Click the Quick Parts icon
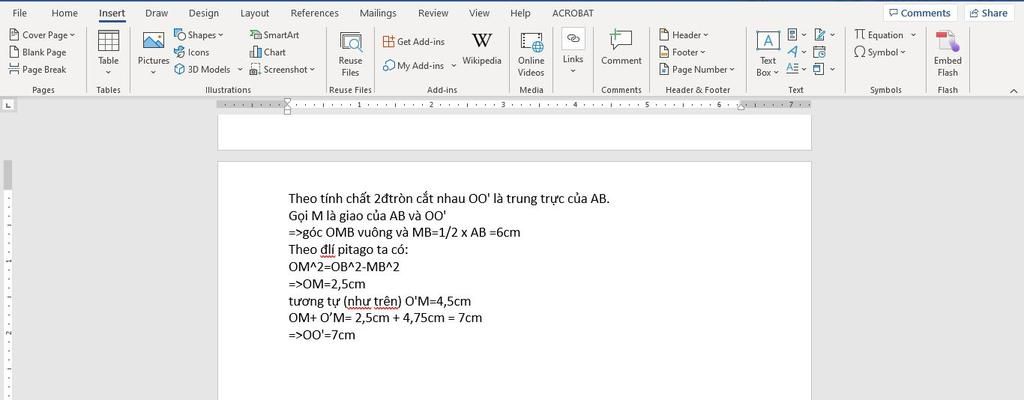The image size is (1024, 400). [792, 35]
